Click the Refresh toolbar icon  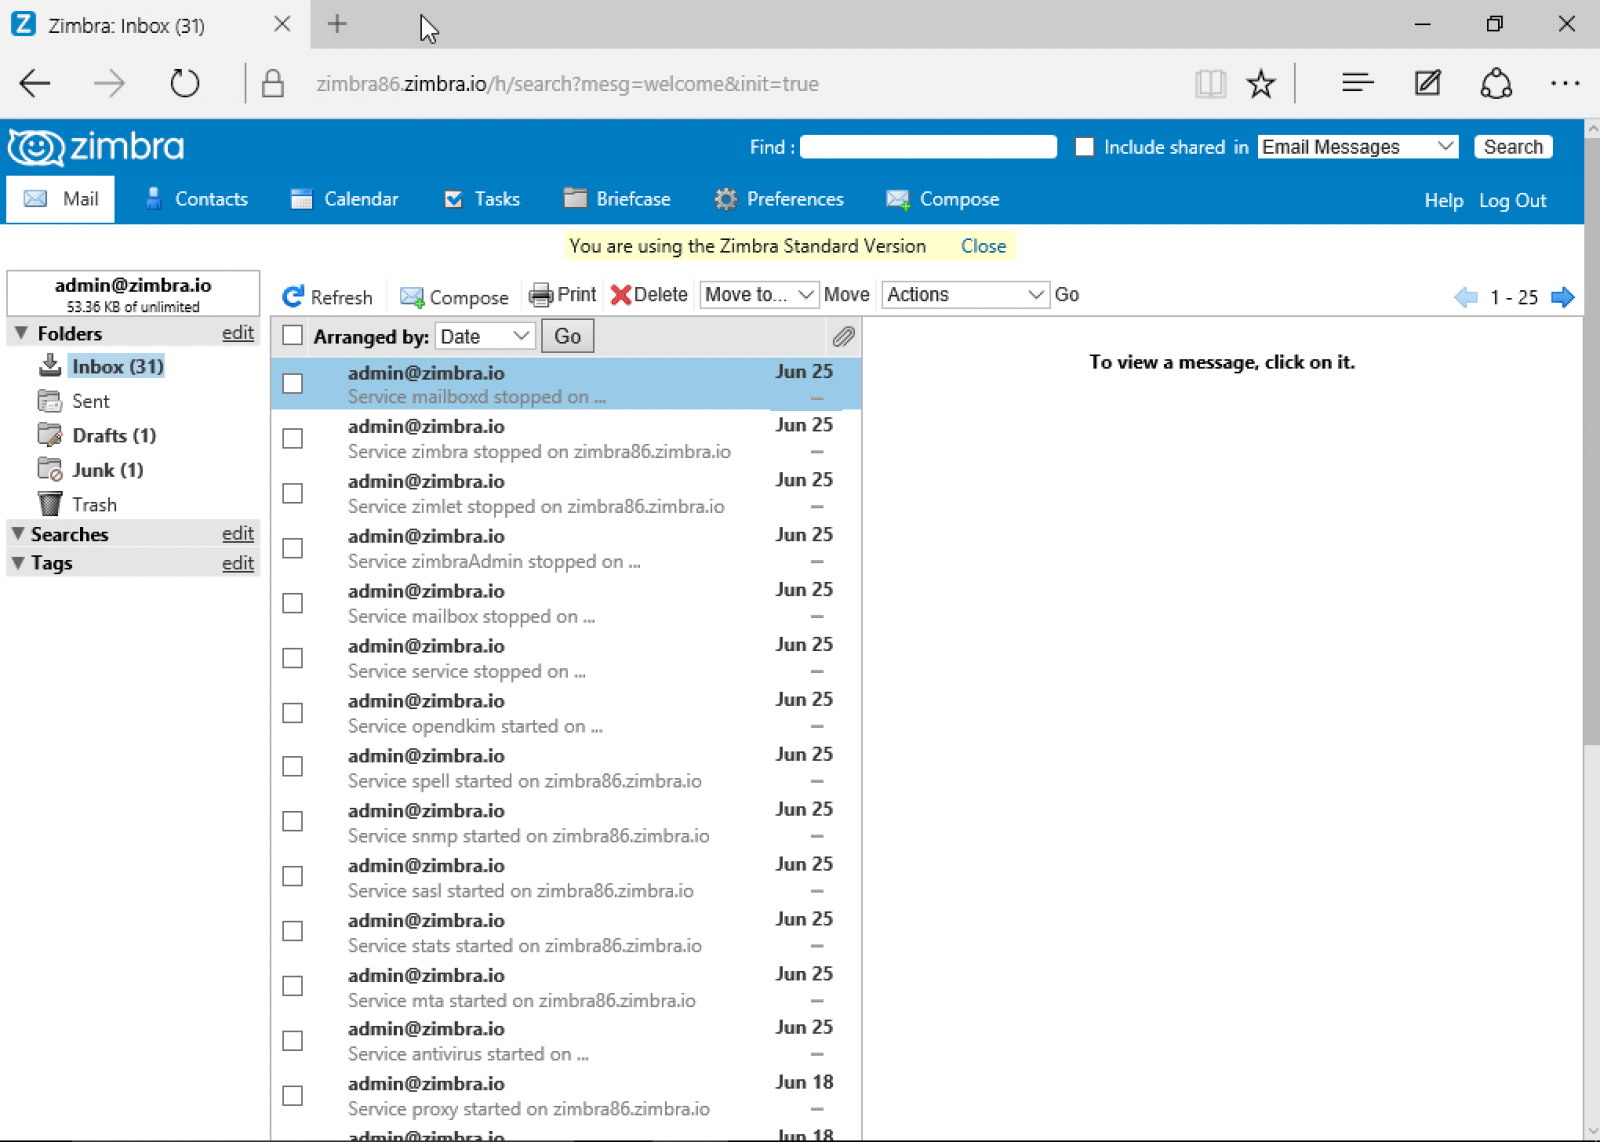(293, 296)
